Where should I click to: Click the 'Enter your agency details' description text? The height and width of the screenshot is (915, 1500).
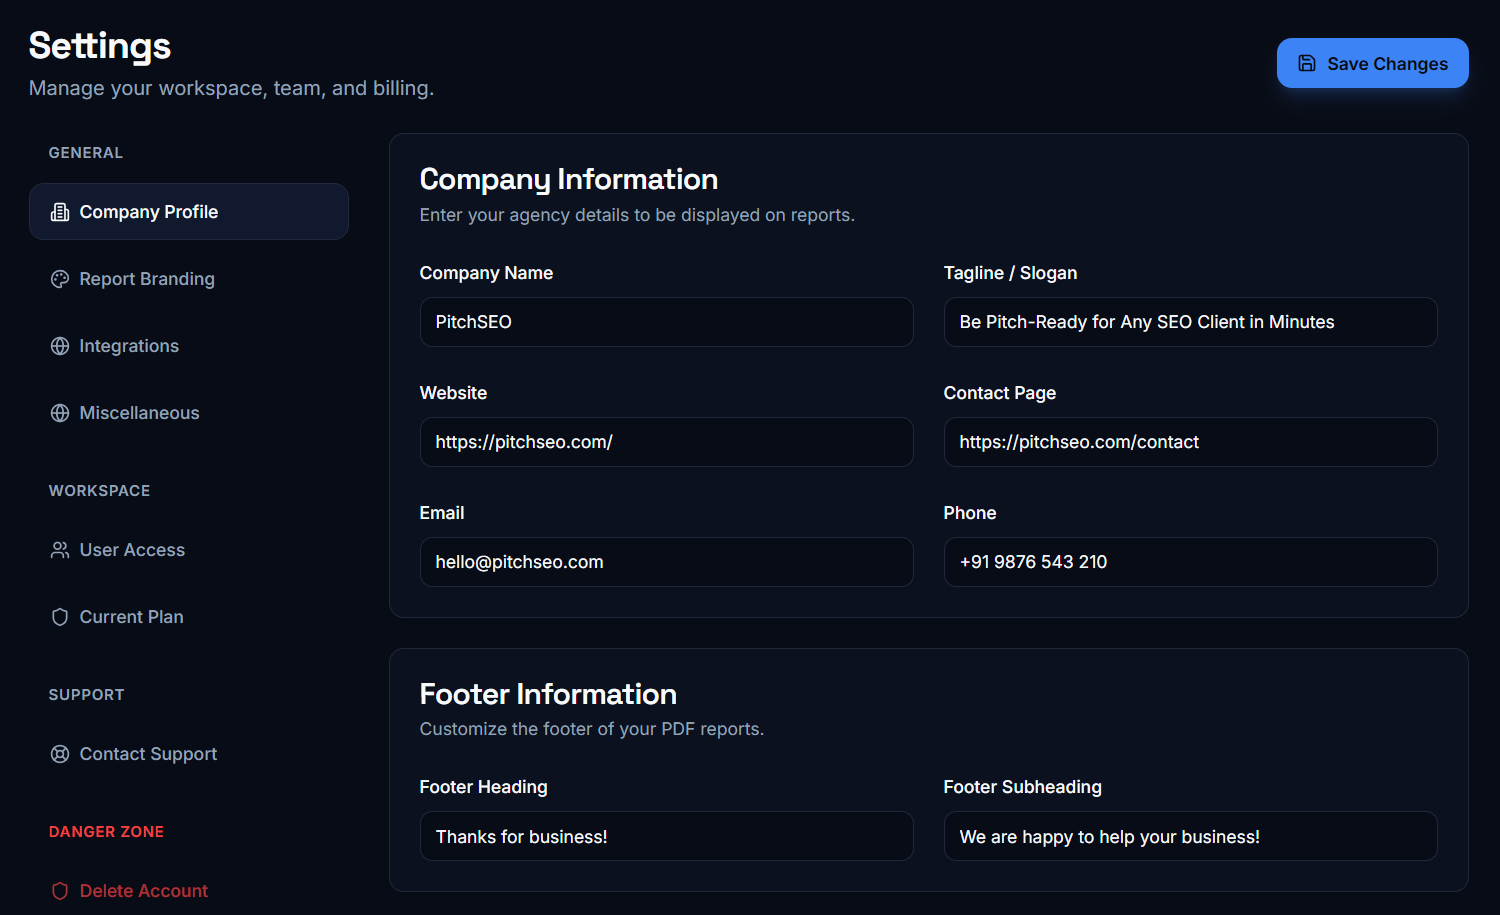pyautogui.click(x=637, y=215)
